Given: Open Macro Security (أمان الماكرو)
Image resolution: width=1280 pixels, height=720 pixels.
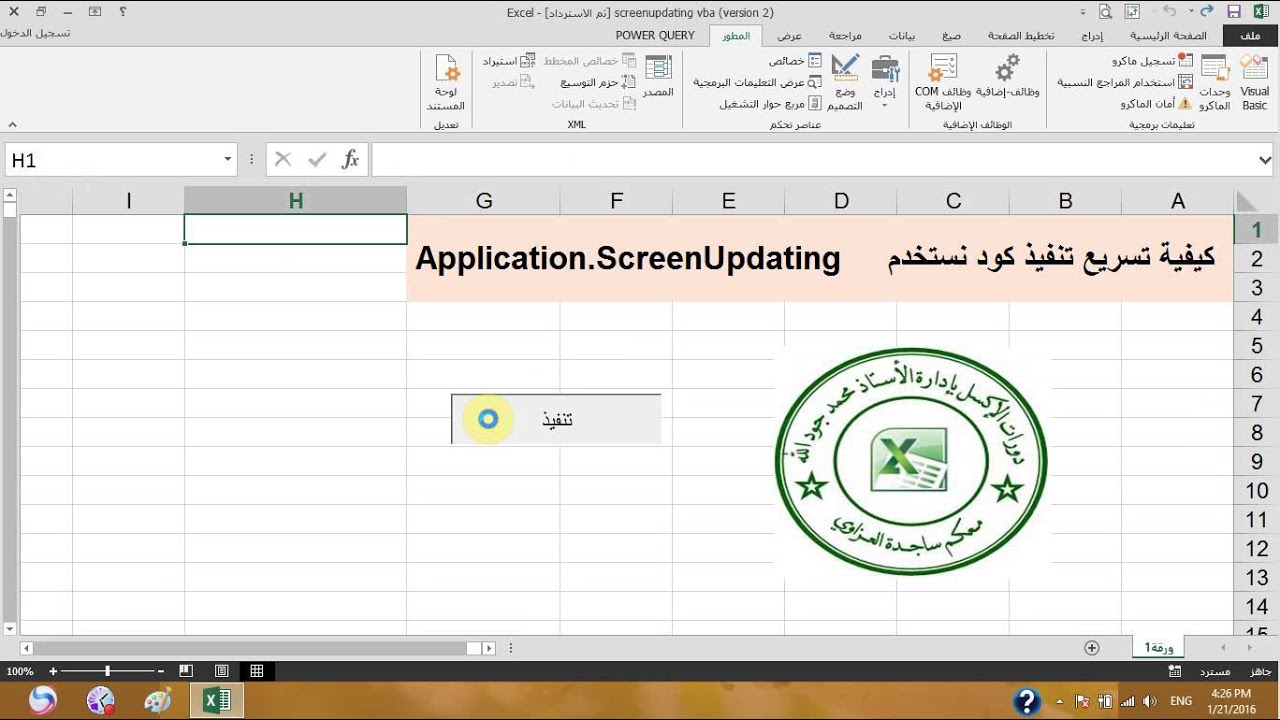Looking at the screenshot, I should [1156, 103].
